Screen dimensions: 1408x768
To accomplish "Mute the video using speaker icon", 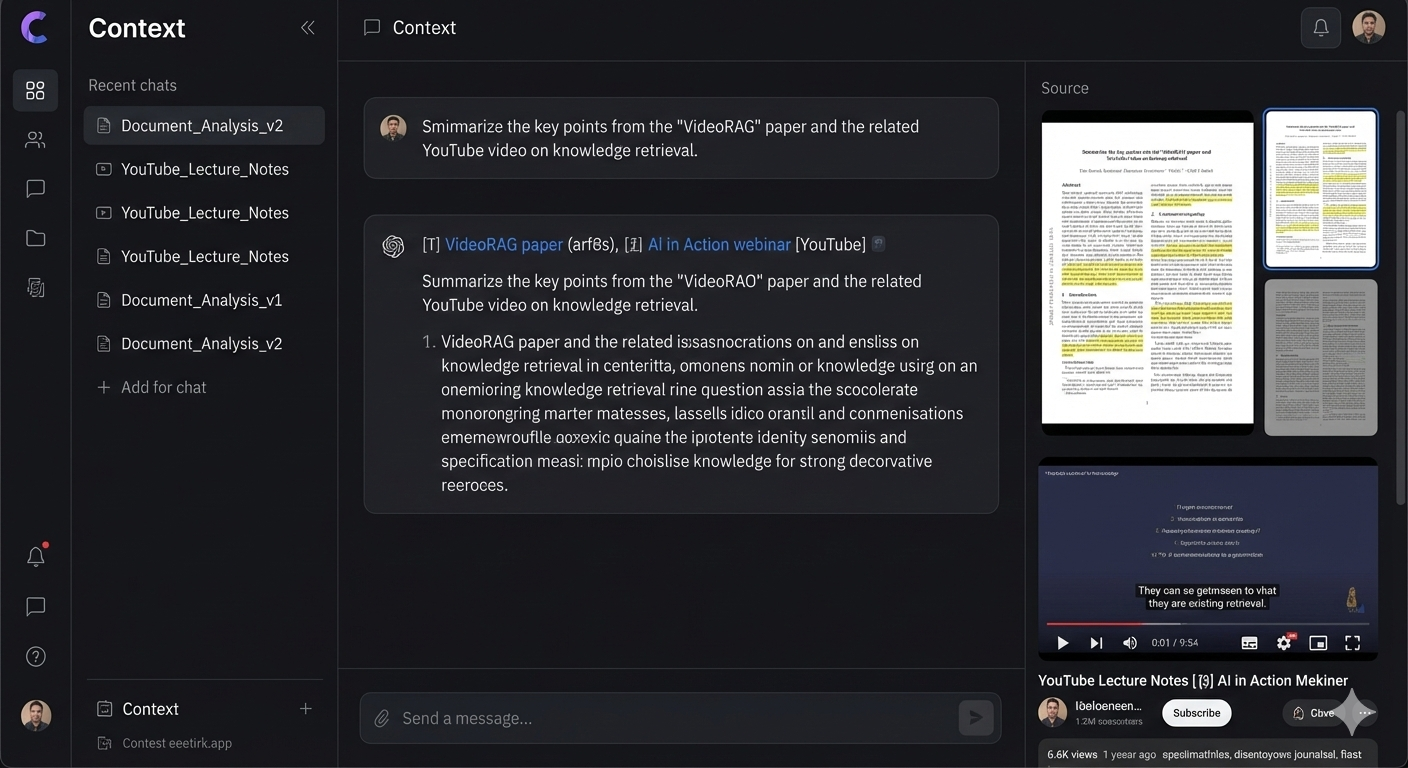I will 1130,643.
